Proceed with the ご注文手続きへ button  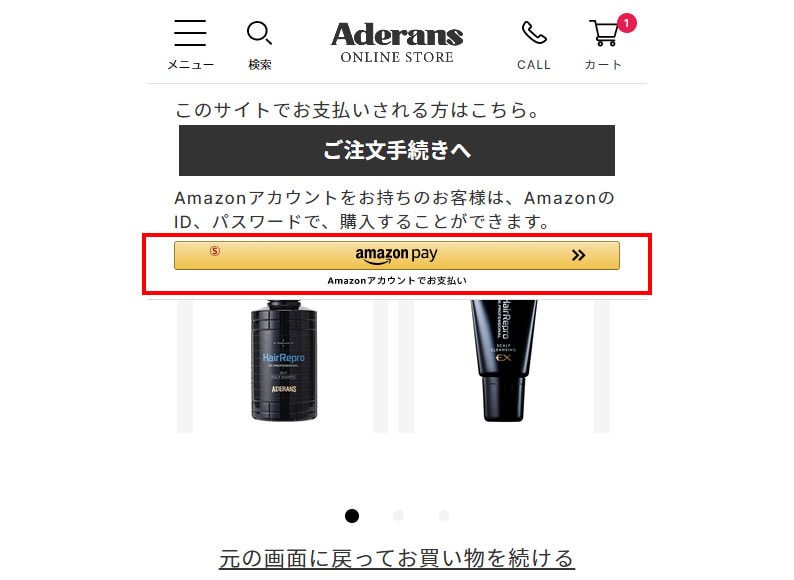[397, 150]
